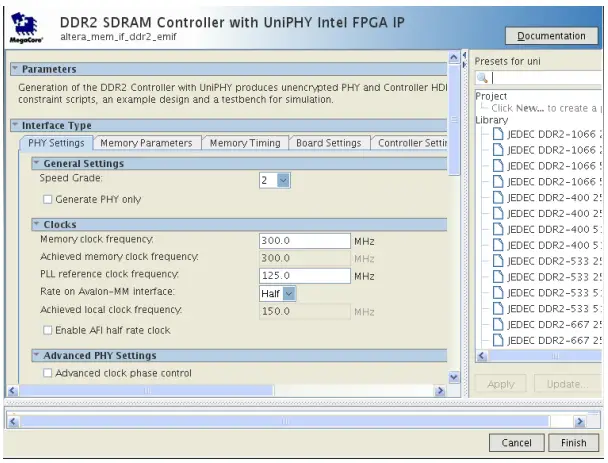Switch to the Memory Parameters tab
Image resolution: width=608 pixels, height=463 pixels.
pyautogui.click(x=147, y=143)
